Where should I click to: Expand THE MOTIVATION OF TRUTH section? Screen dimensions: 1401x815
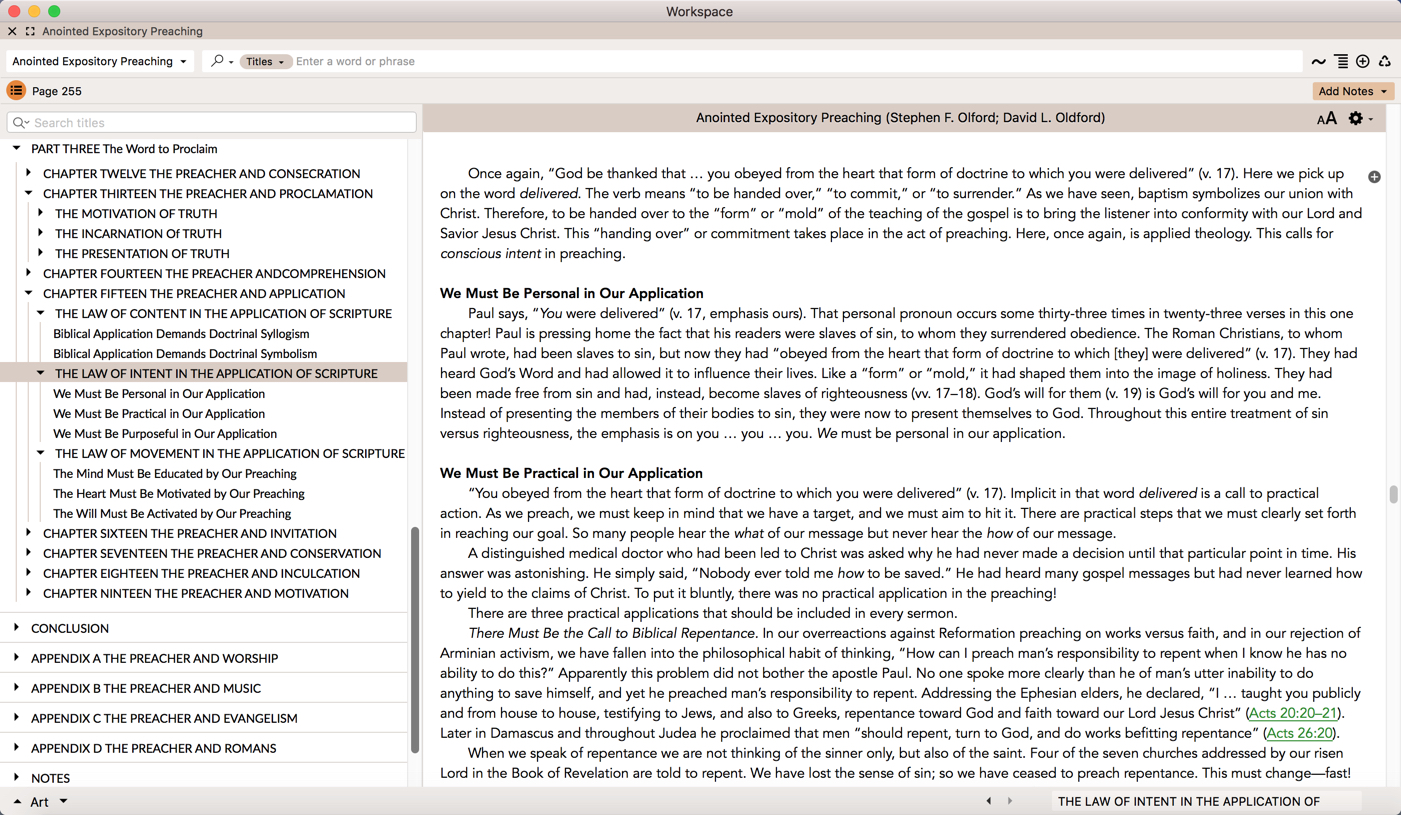[x=40, y=213]
